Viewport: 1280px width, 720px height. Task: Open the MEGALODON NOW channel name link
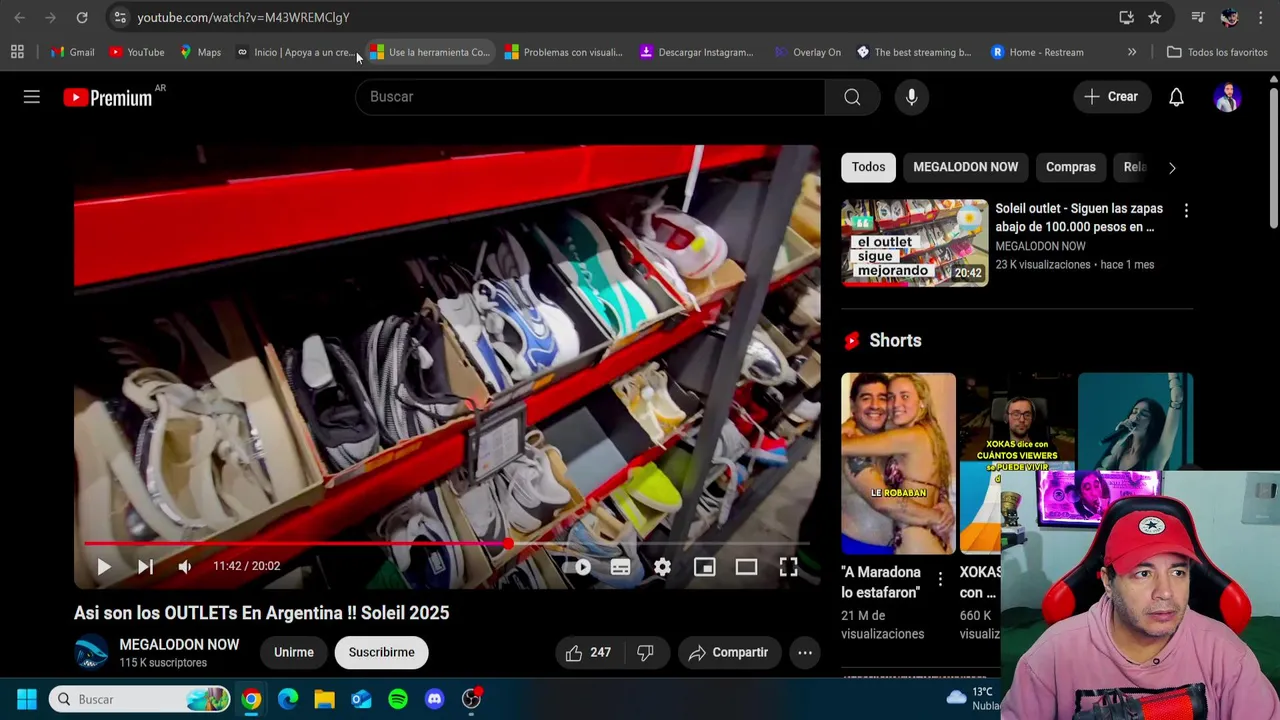[179, 645]
